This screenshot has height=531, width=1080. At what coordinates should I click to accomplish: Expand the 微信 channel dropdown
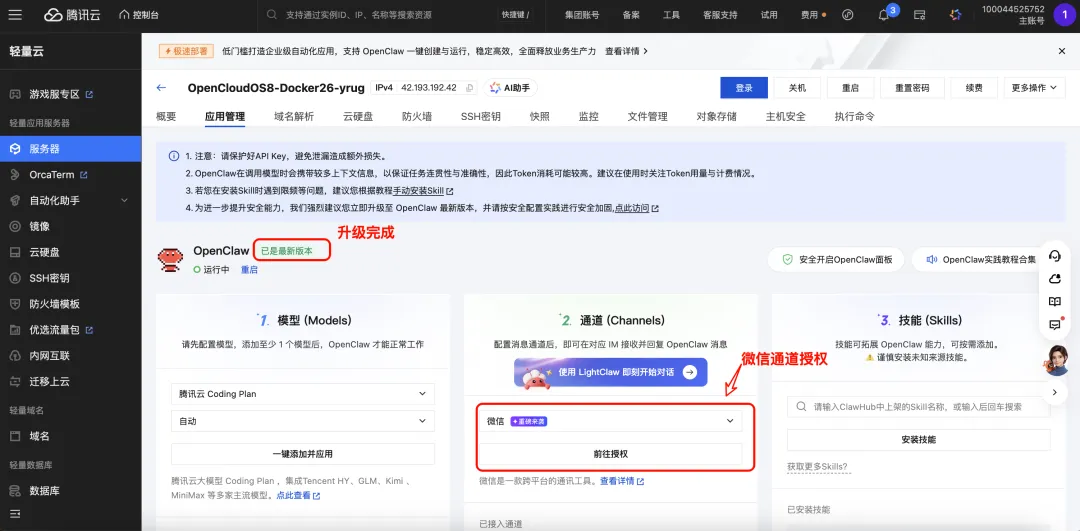pos(611,421)
